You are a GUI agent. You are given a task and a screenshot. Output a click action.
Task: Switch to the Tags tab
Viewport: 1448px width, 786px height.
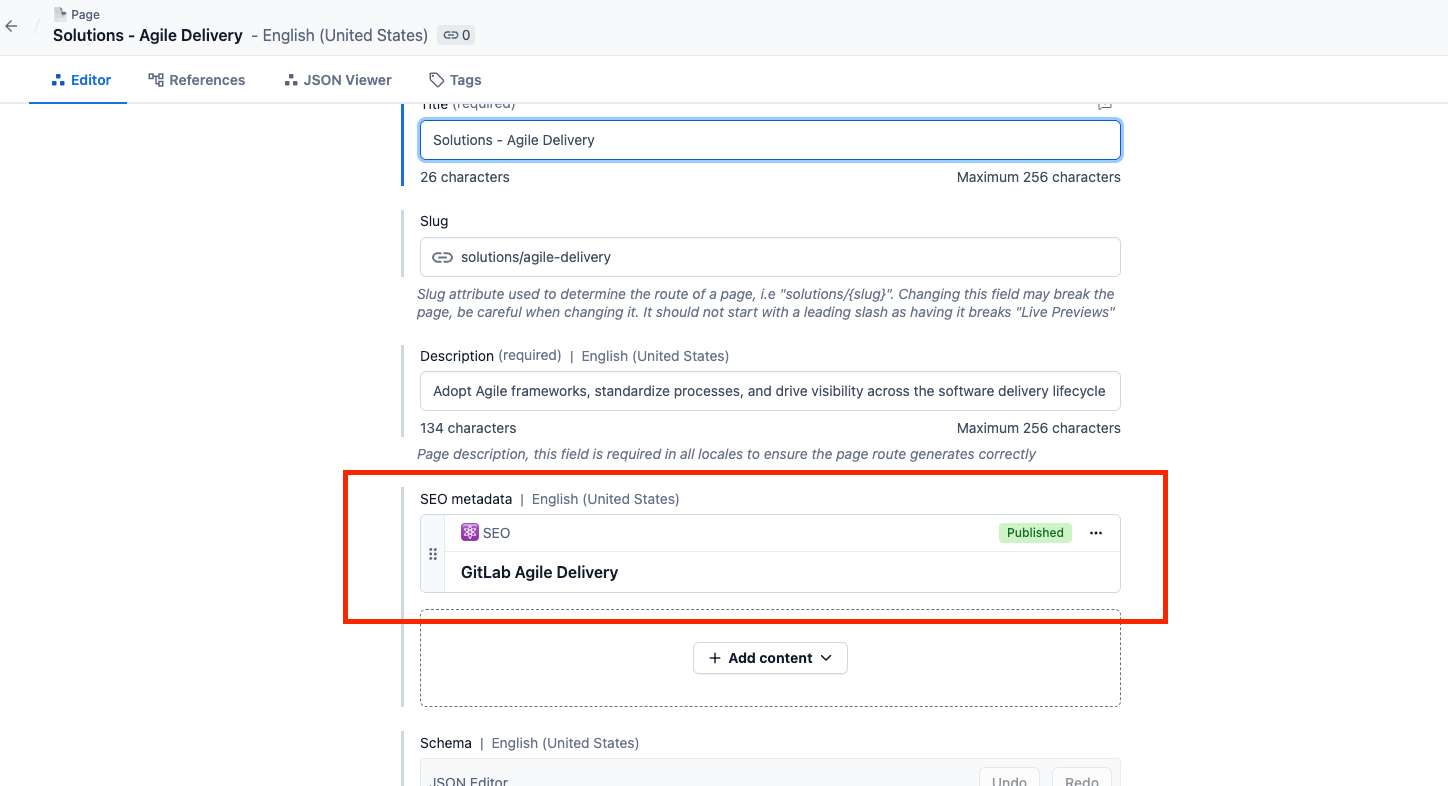click(x=455, y=80)
